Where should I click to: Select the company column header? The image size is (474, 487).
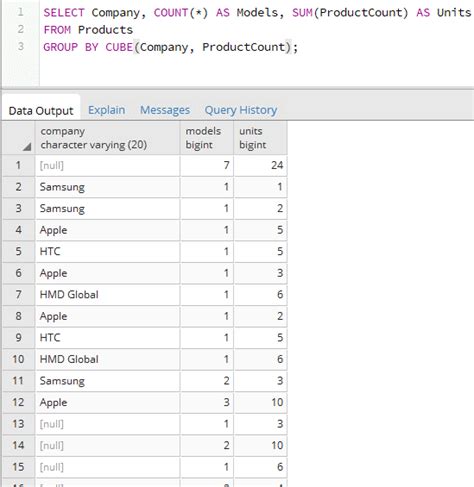(x=107, y=138)
